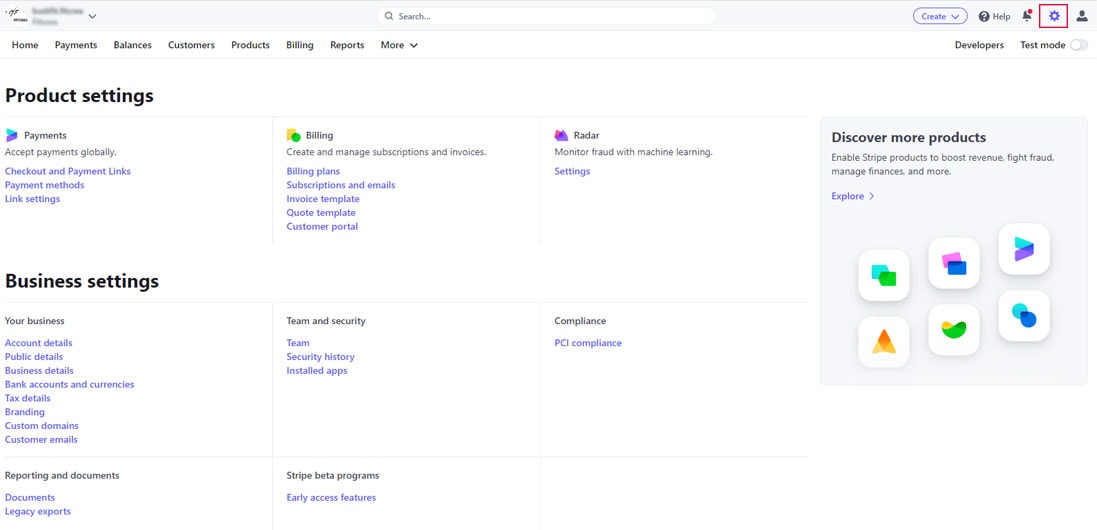Toggle the Test mode switch
This screenshot has width=1097, height=530.
1079,45
